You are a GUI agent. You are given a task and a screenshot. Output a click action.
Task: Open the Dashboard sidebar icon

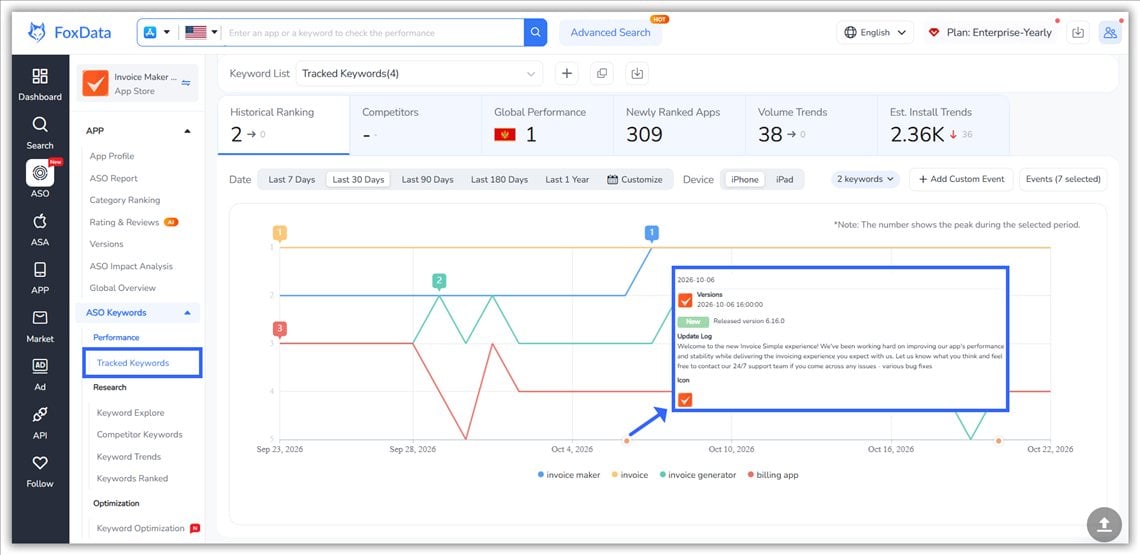[x=40, y=76]
